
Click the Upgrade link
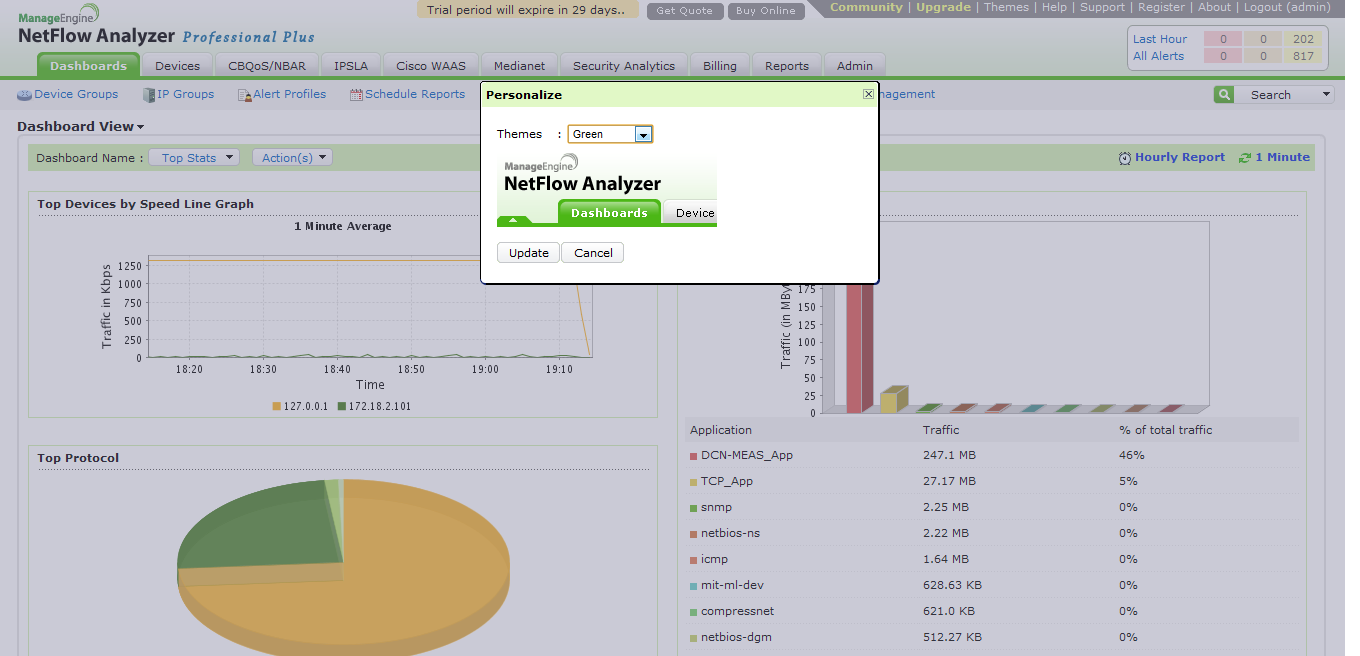[943, 7]
